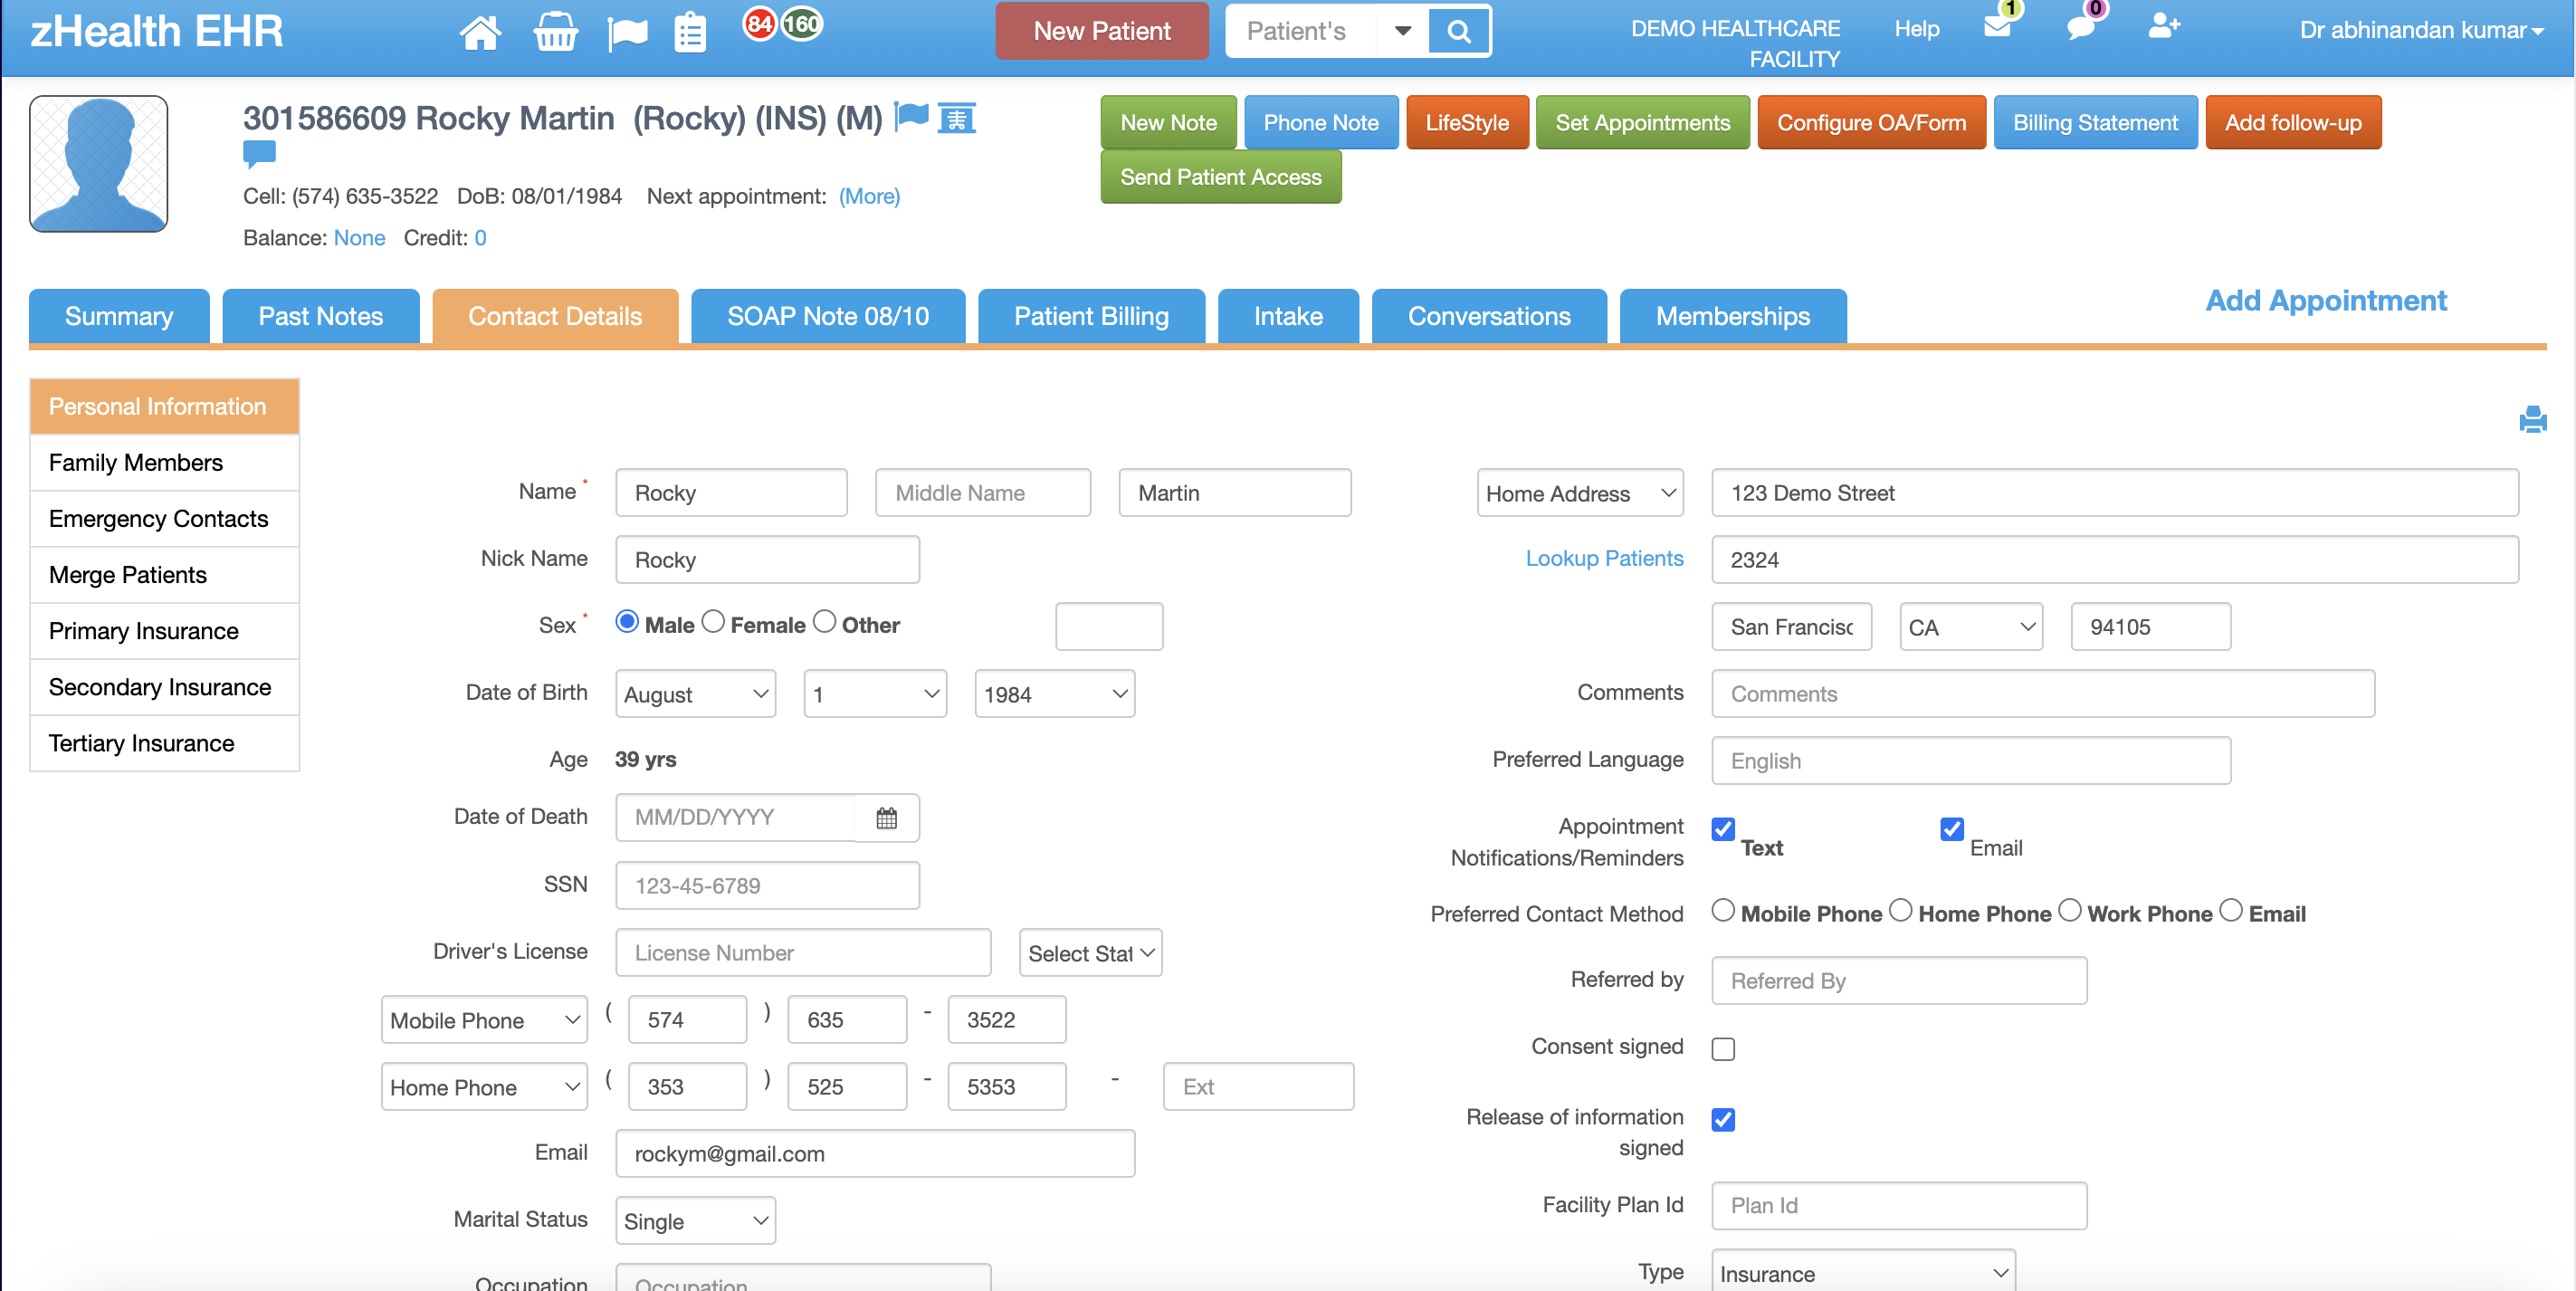Choose Email preferred contact method

click(2231, 911)
